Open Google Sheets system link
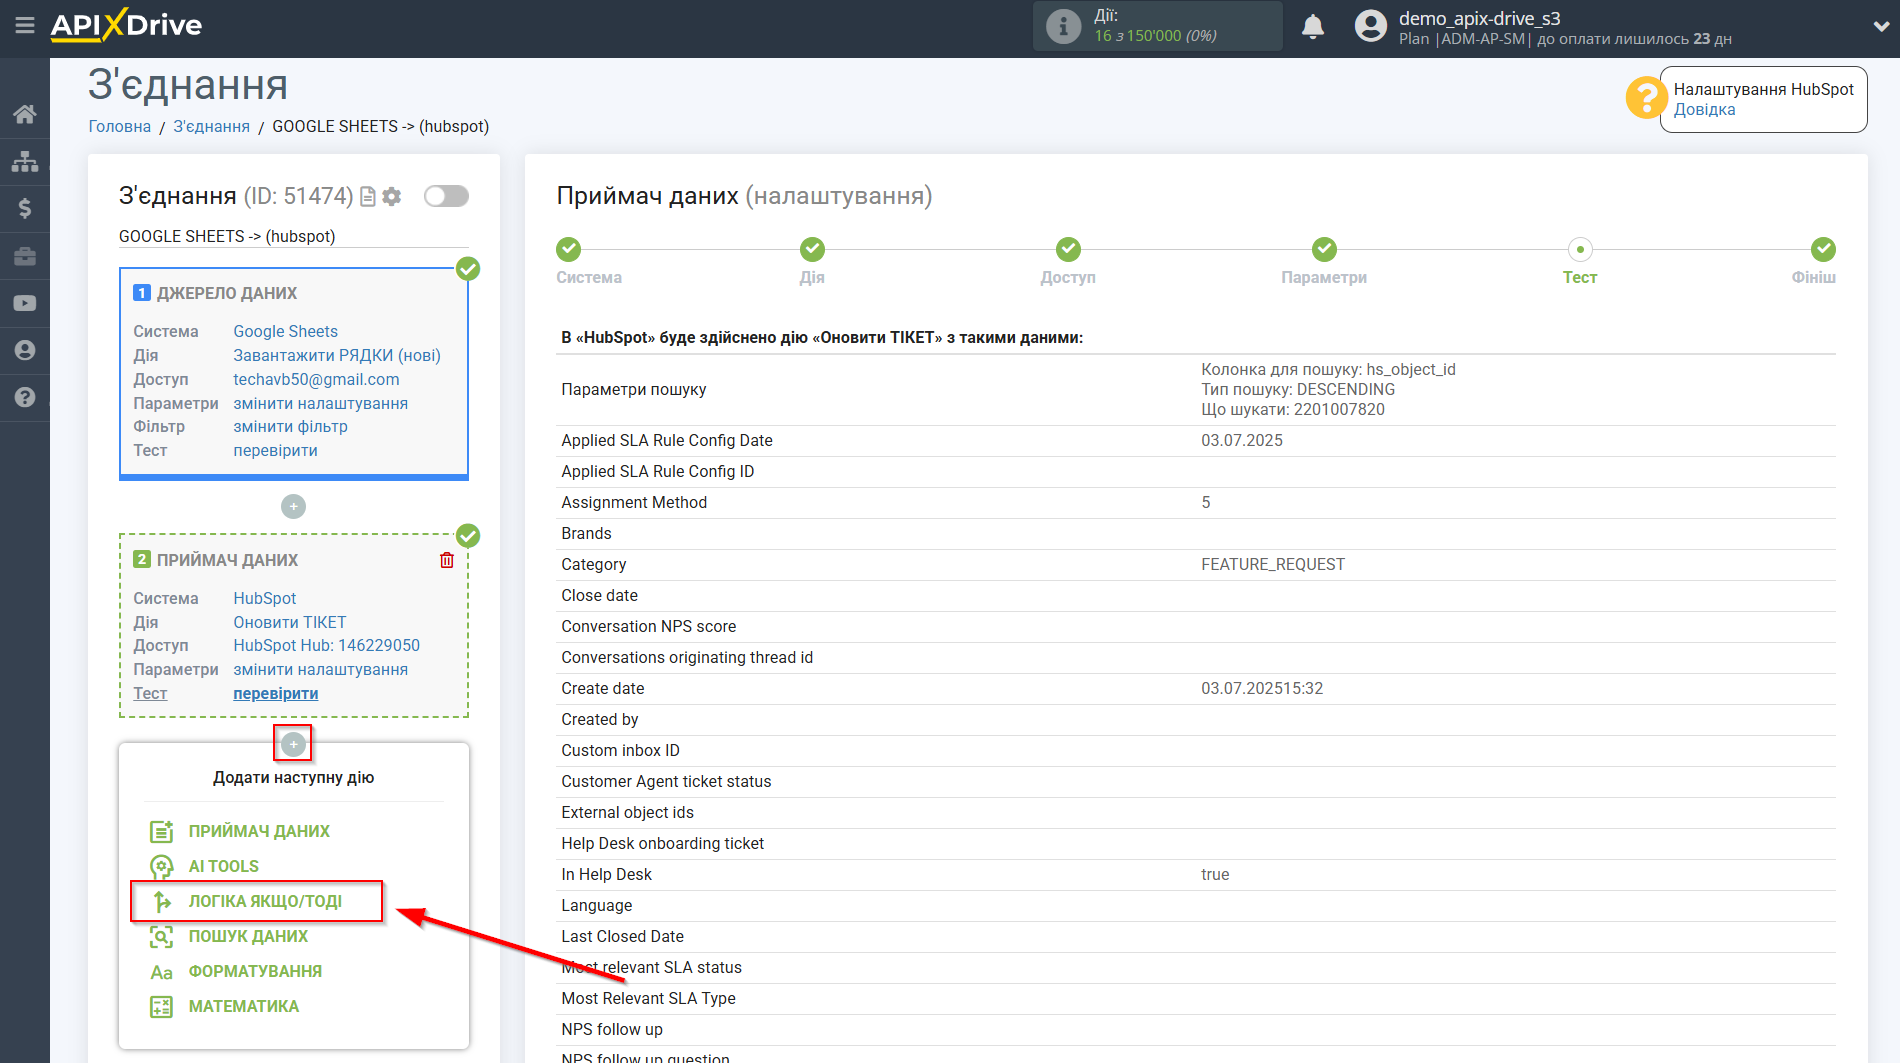 point(285,331)
